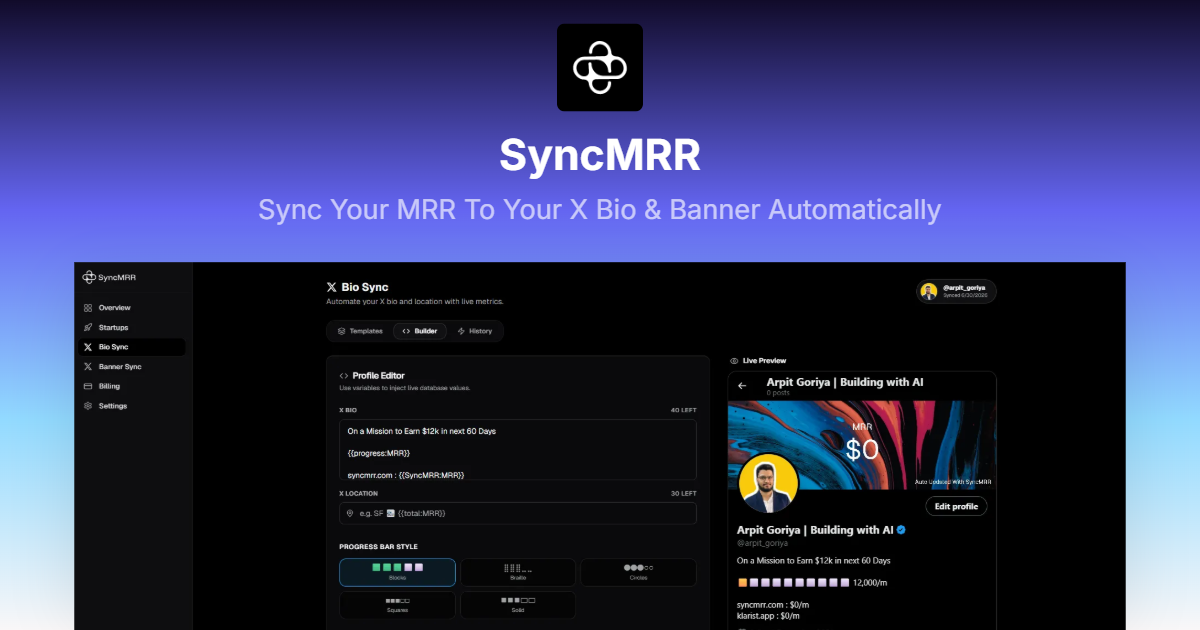Select the Blocks progress bar style
Viewport: 1200px width, 630px height.
[x=397, y=572]
